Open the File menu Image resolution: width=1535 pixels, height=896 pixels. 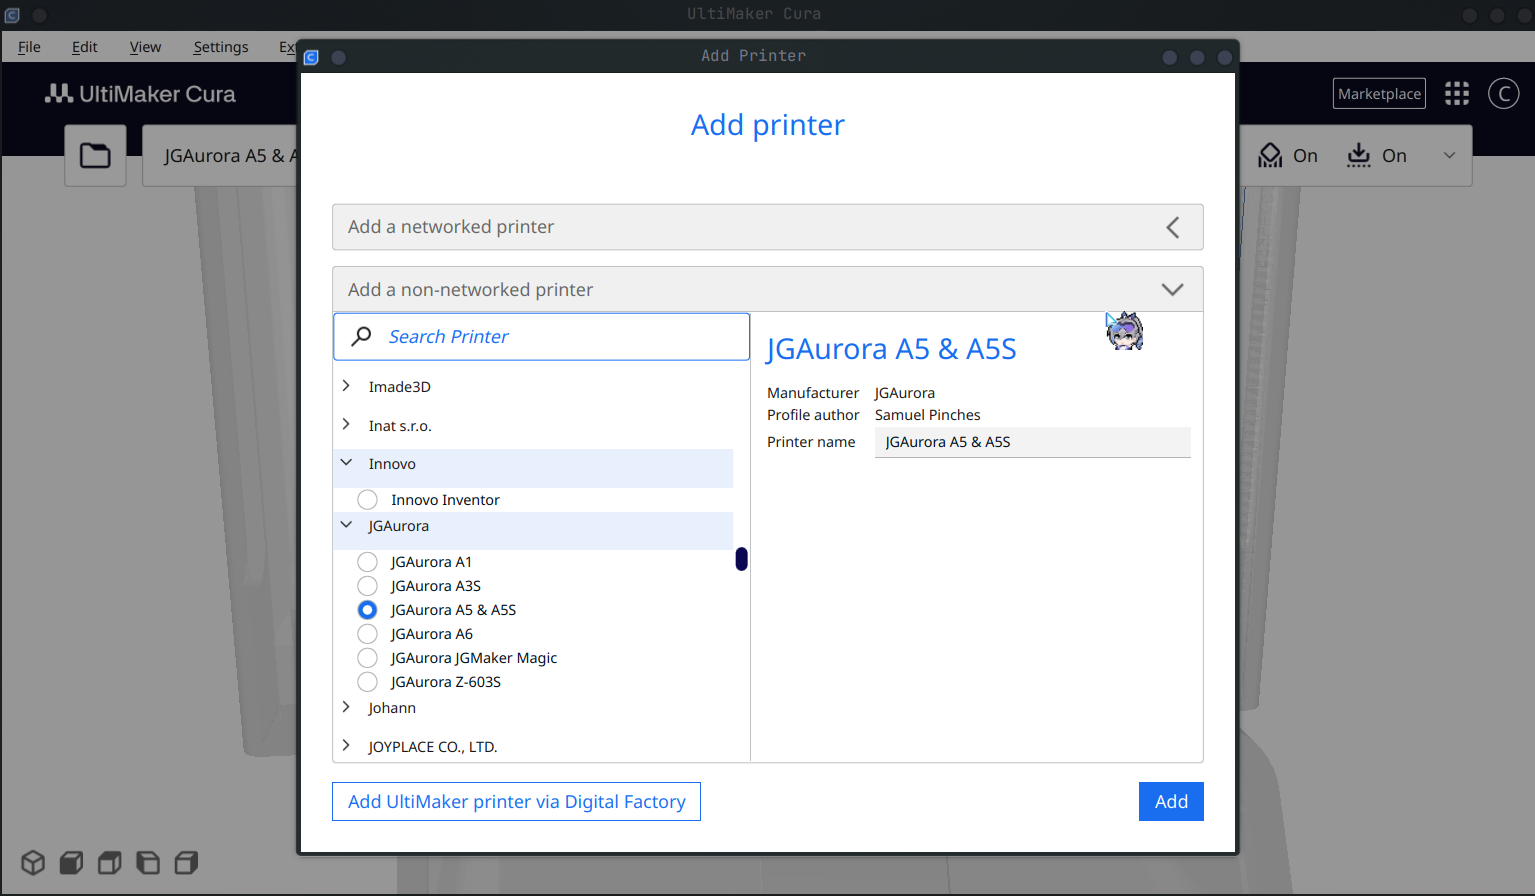click(x=29, y=47)
